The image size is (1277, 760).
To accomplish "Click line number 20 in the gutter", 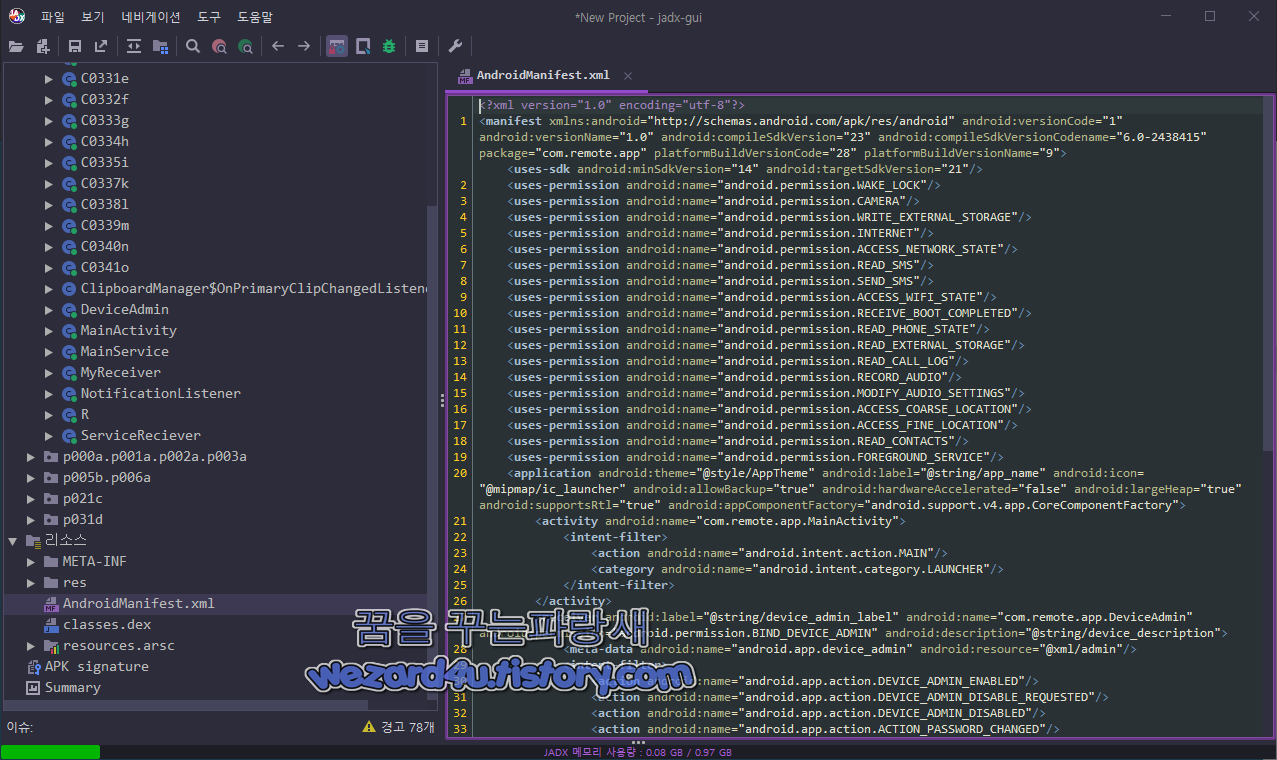I will (x=459, y=473).
